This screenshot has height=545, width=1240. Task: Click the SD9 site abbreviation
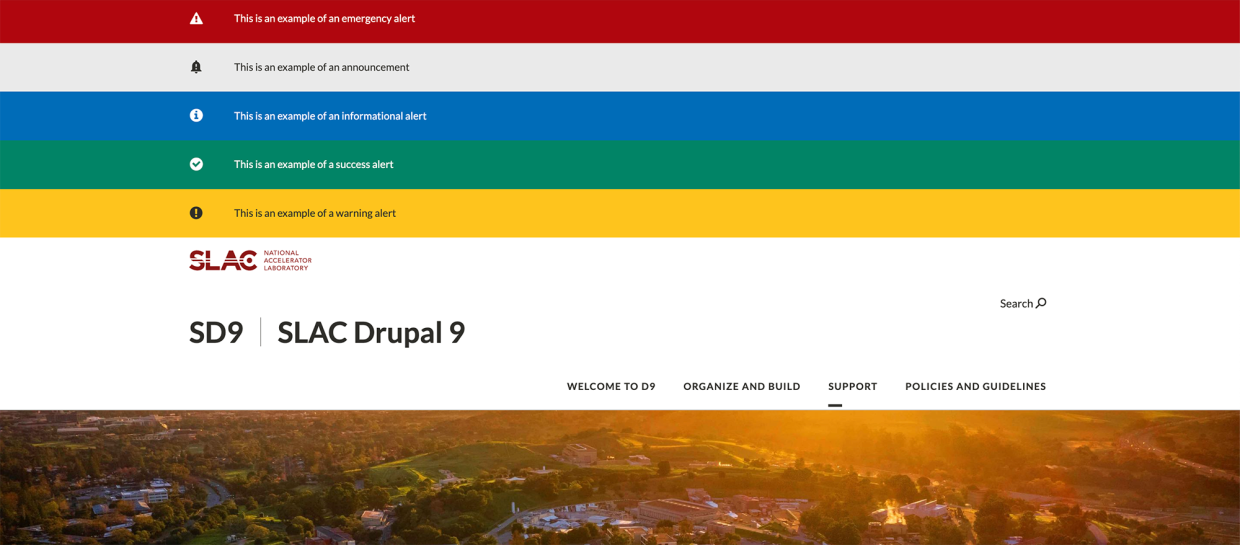coord(216,332)
